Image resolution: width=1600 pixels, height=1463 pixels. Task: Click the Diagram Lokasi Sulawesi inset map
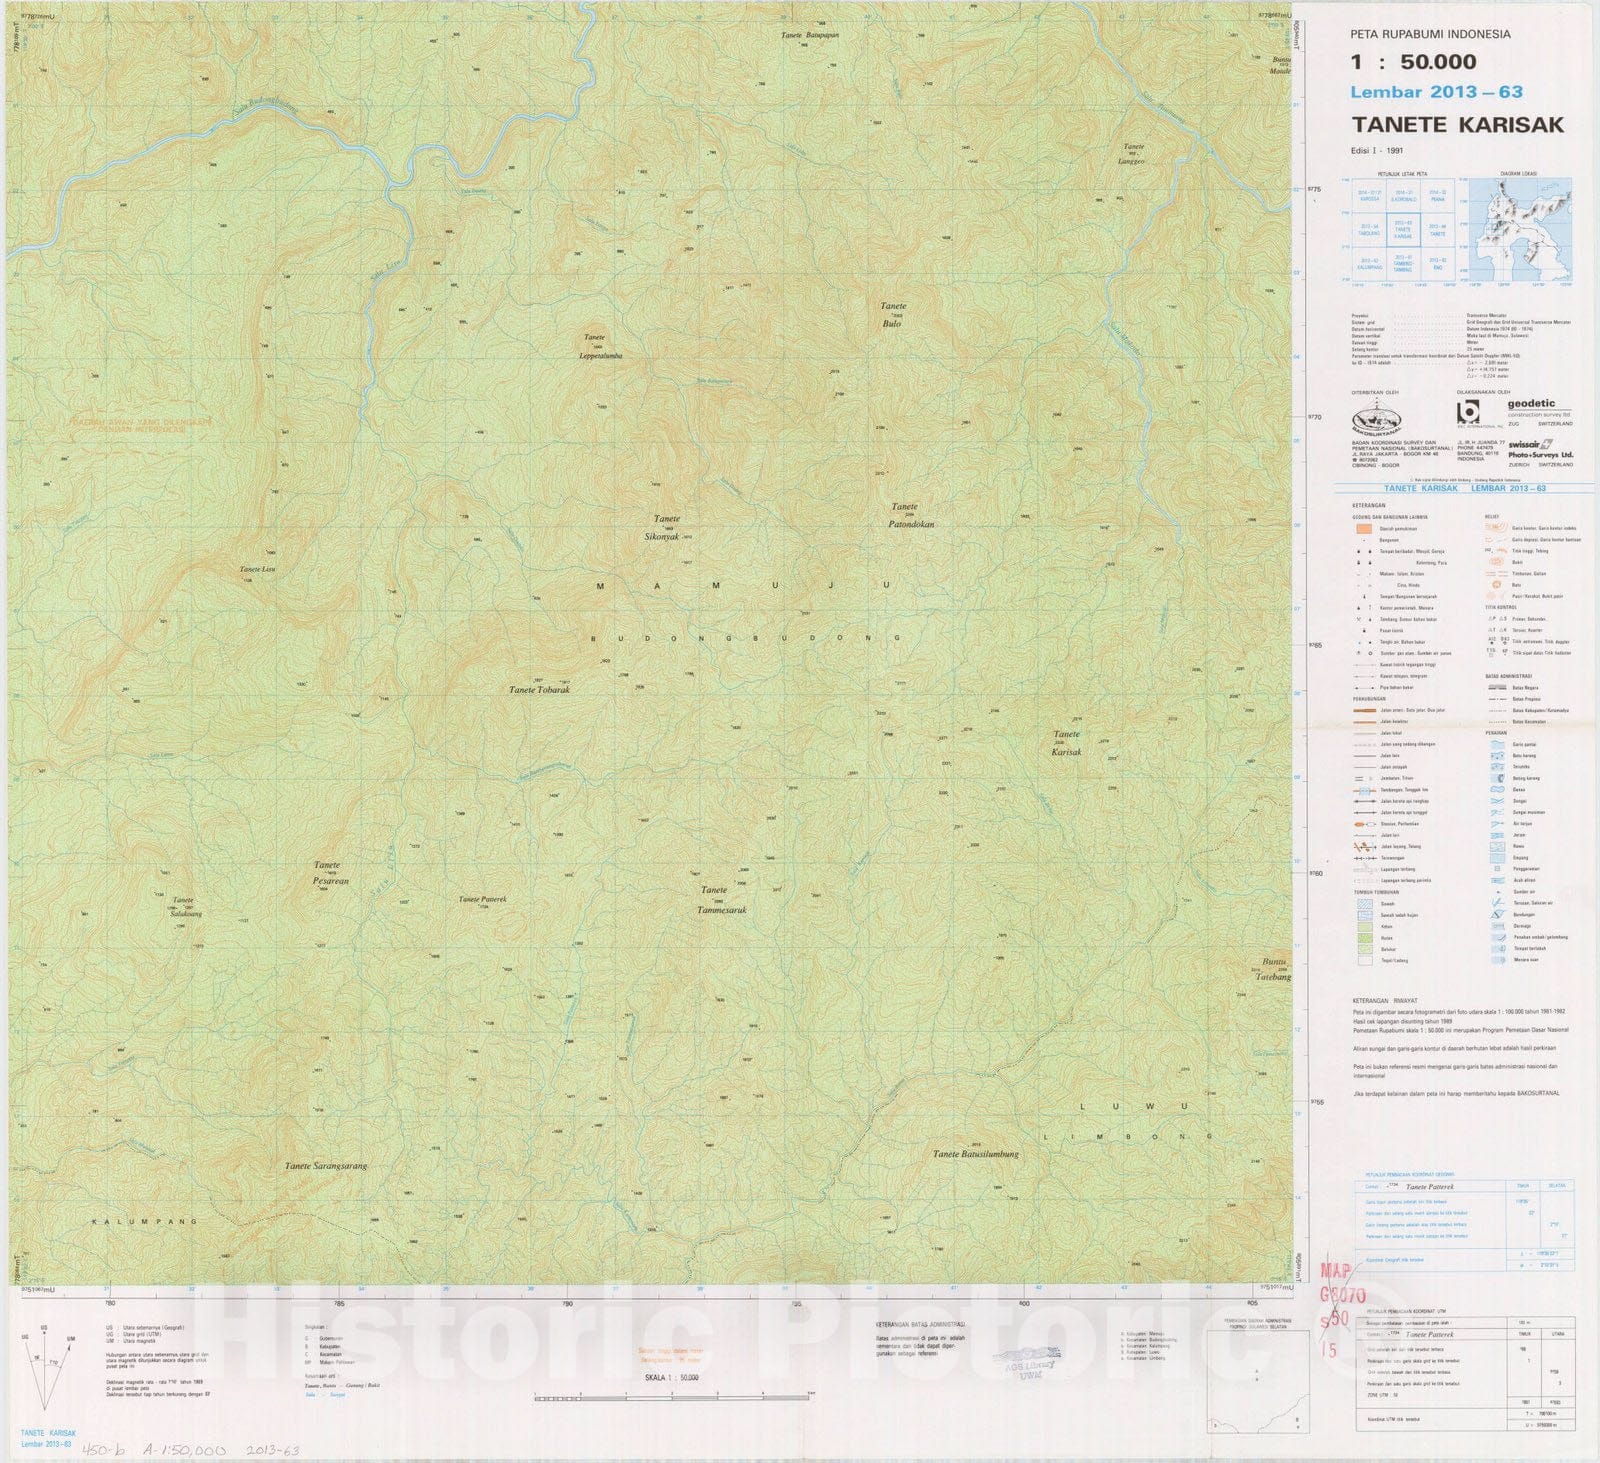tap(1518, 229)
